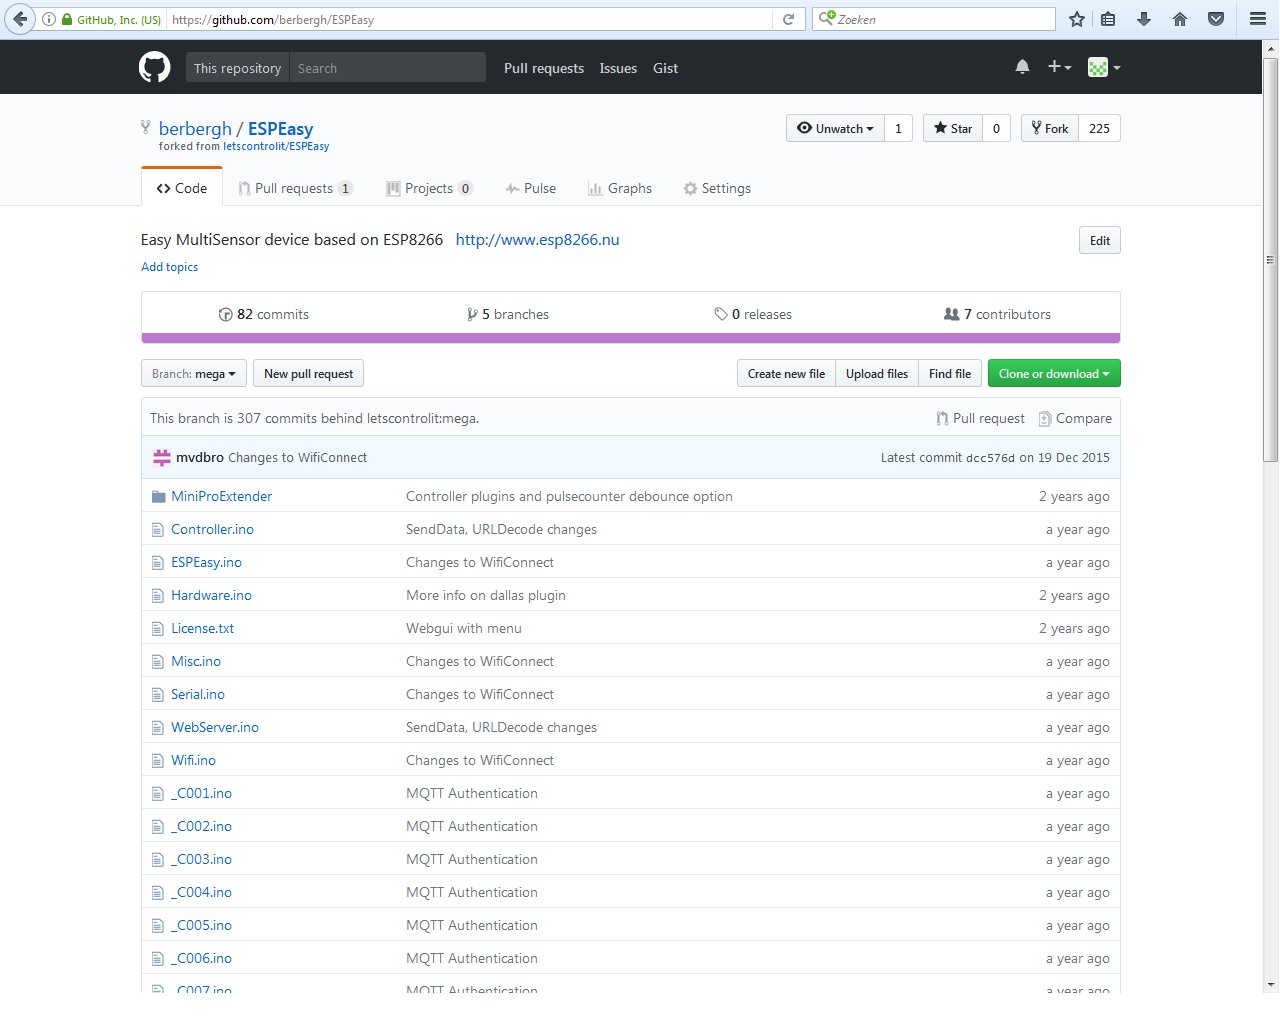Viewport: 1280px width, 1024px height.
Task: Click the Compare link
Action: 1075,419
